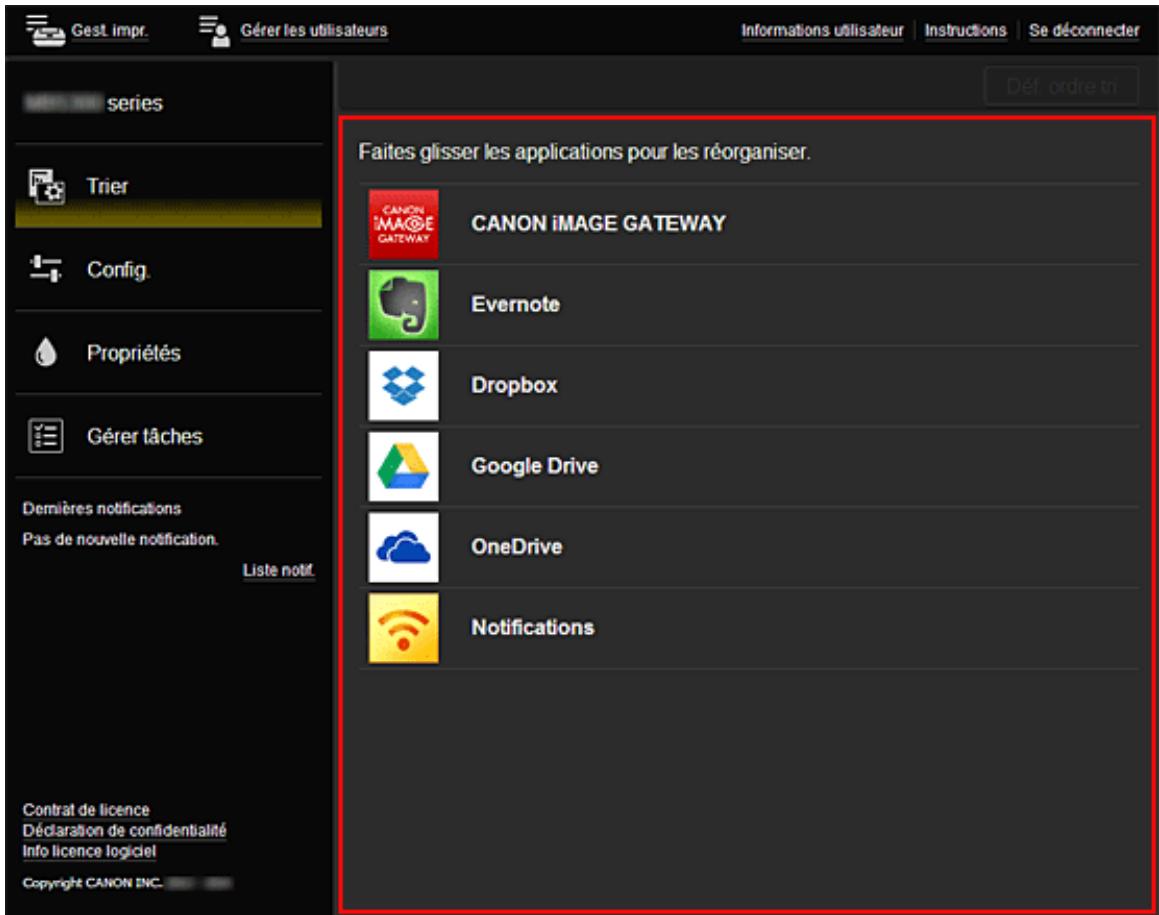Screen dimensions: 1159x915
Task: Click the Informations utilisateur link
Action: tap(822, 31)
